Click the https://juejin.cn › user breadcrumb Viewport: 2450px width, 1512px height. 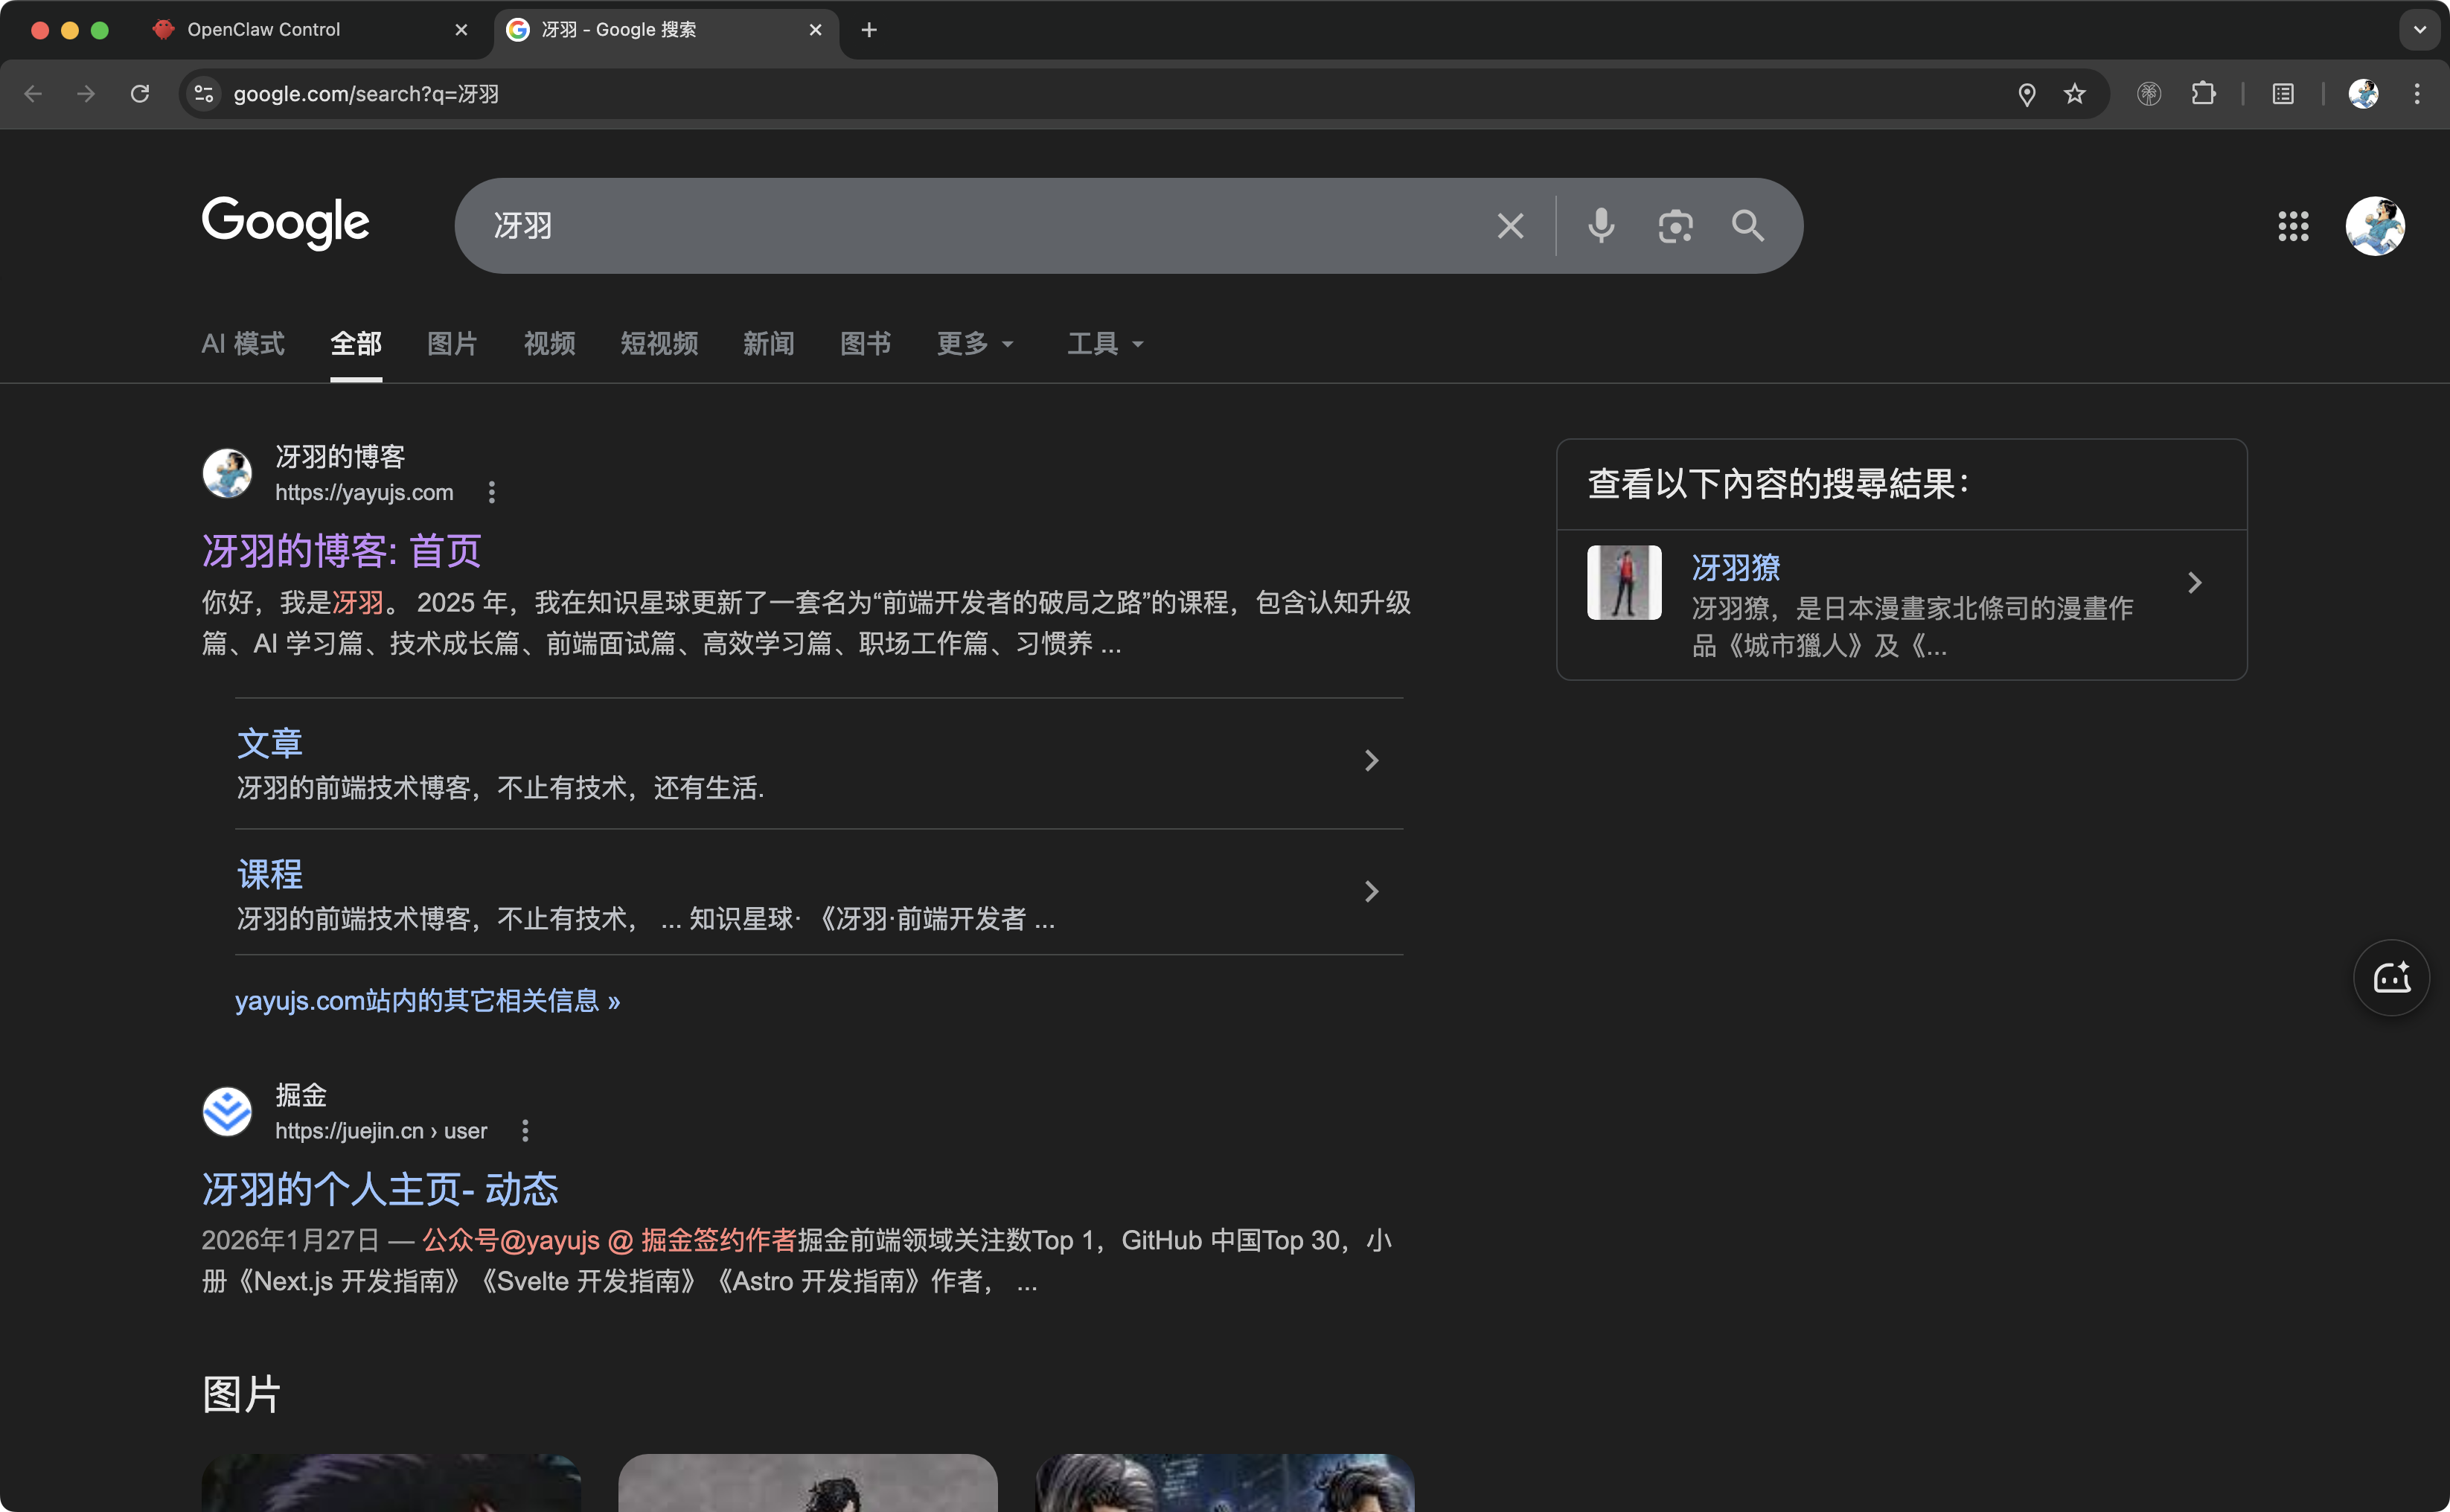coord(381,1131)
